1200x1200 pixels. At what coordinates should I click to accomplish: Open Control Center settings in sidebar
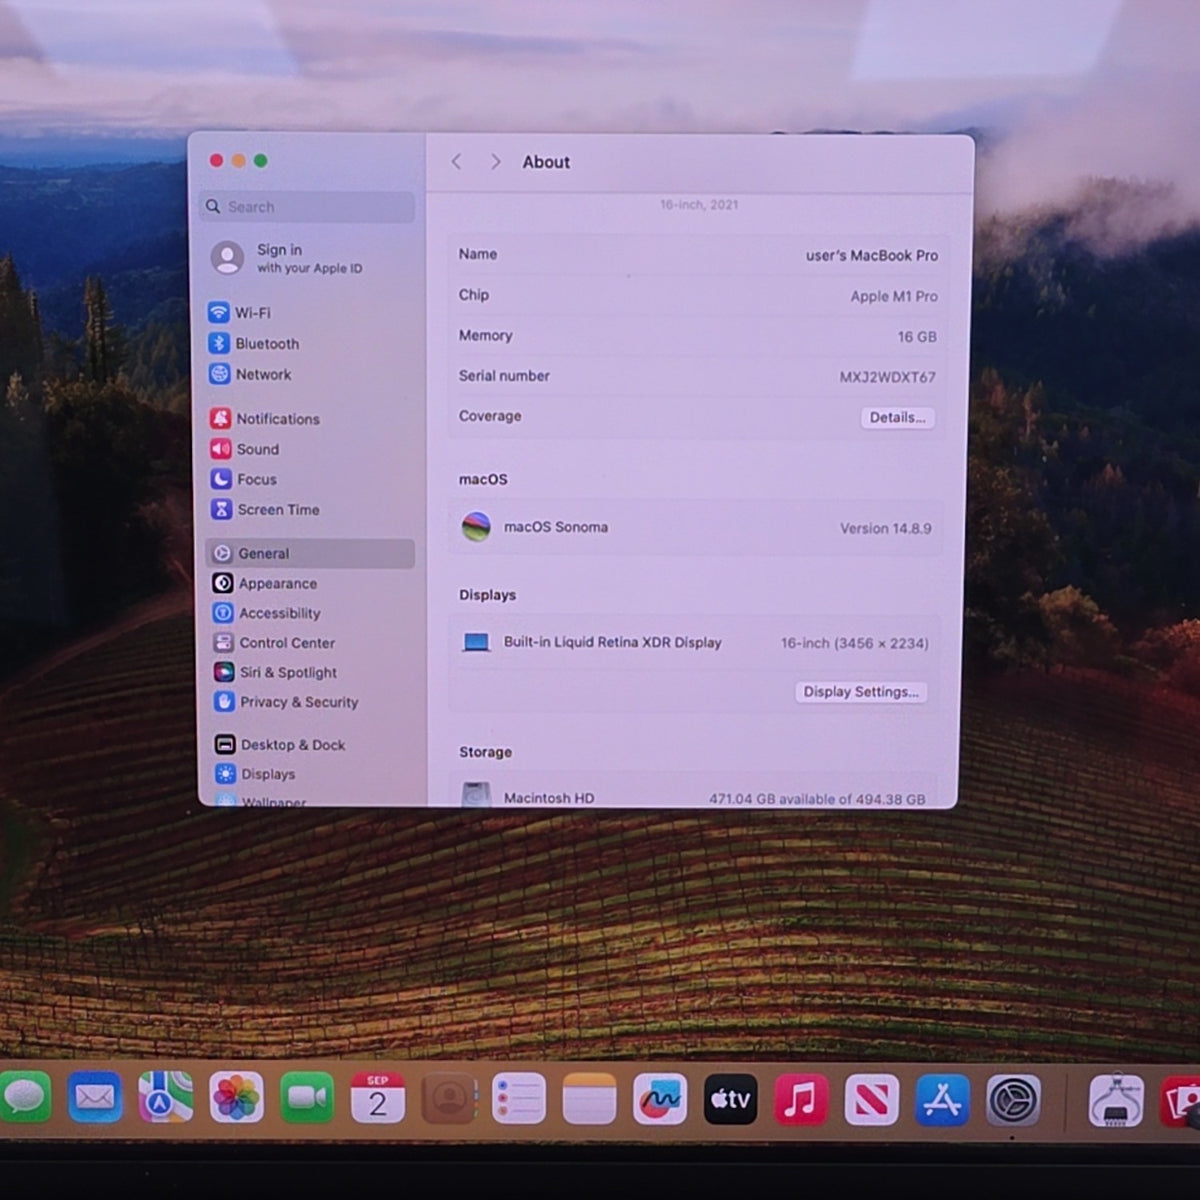274,643
